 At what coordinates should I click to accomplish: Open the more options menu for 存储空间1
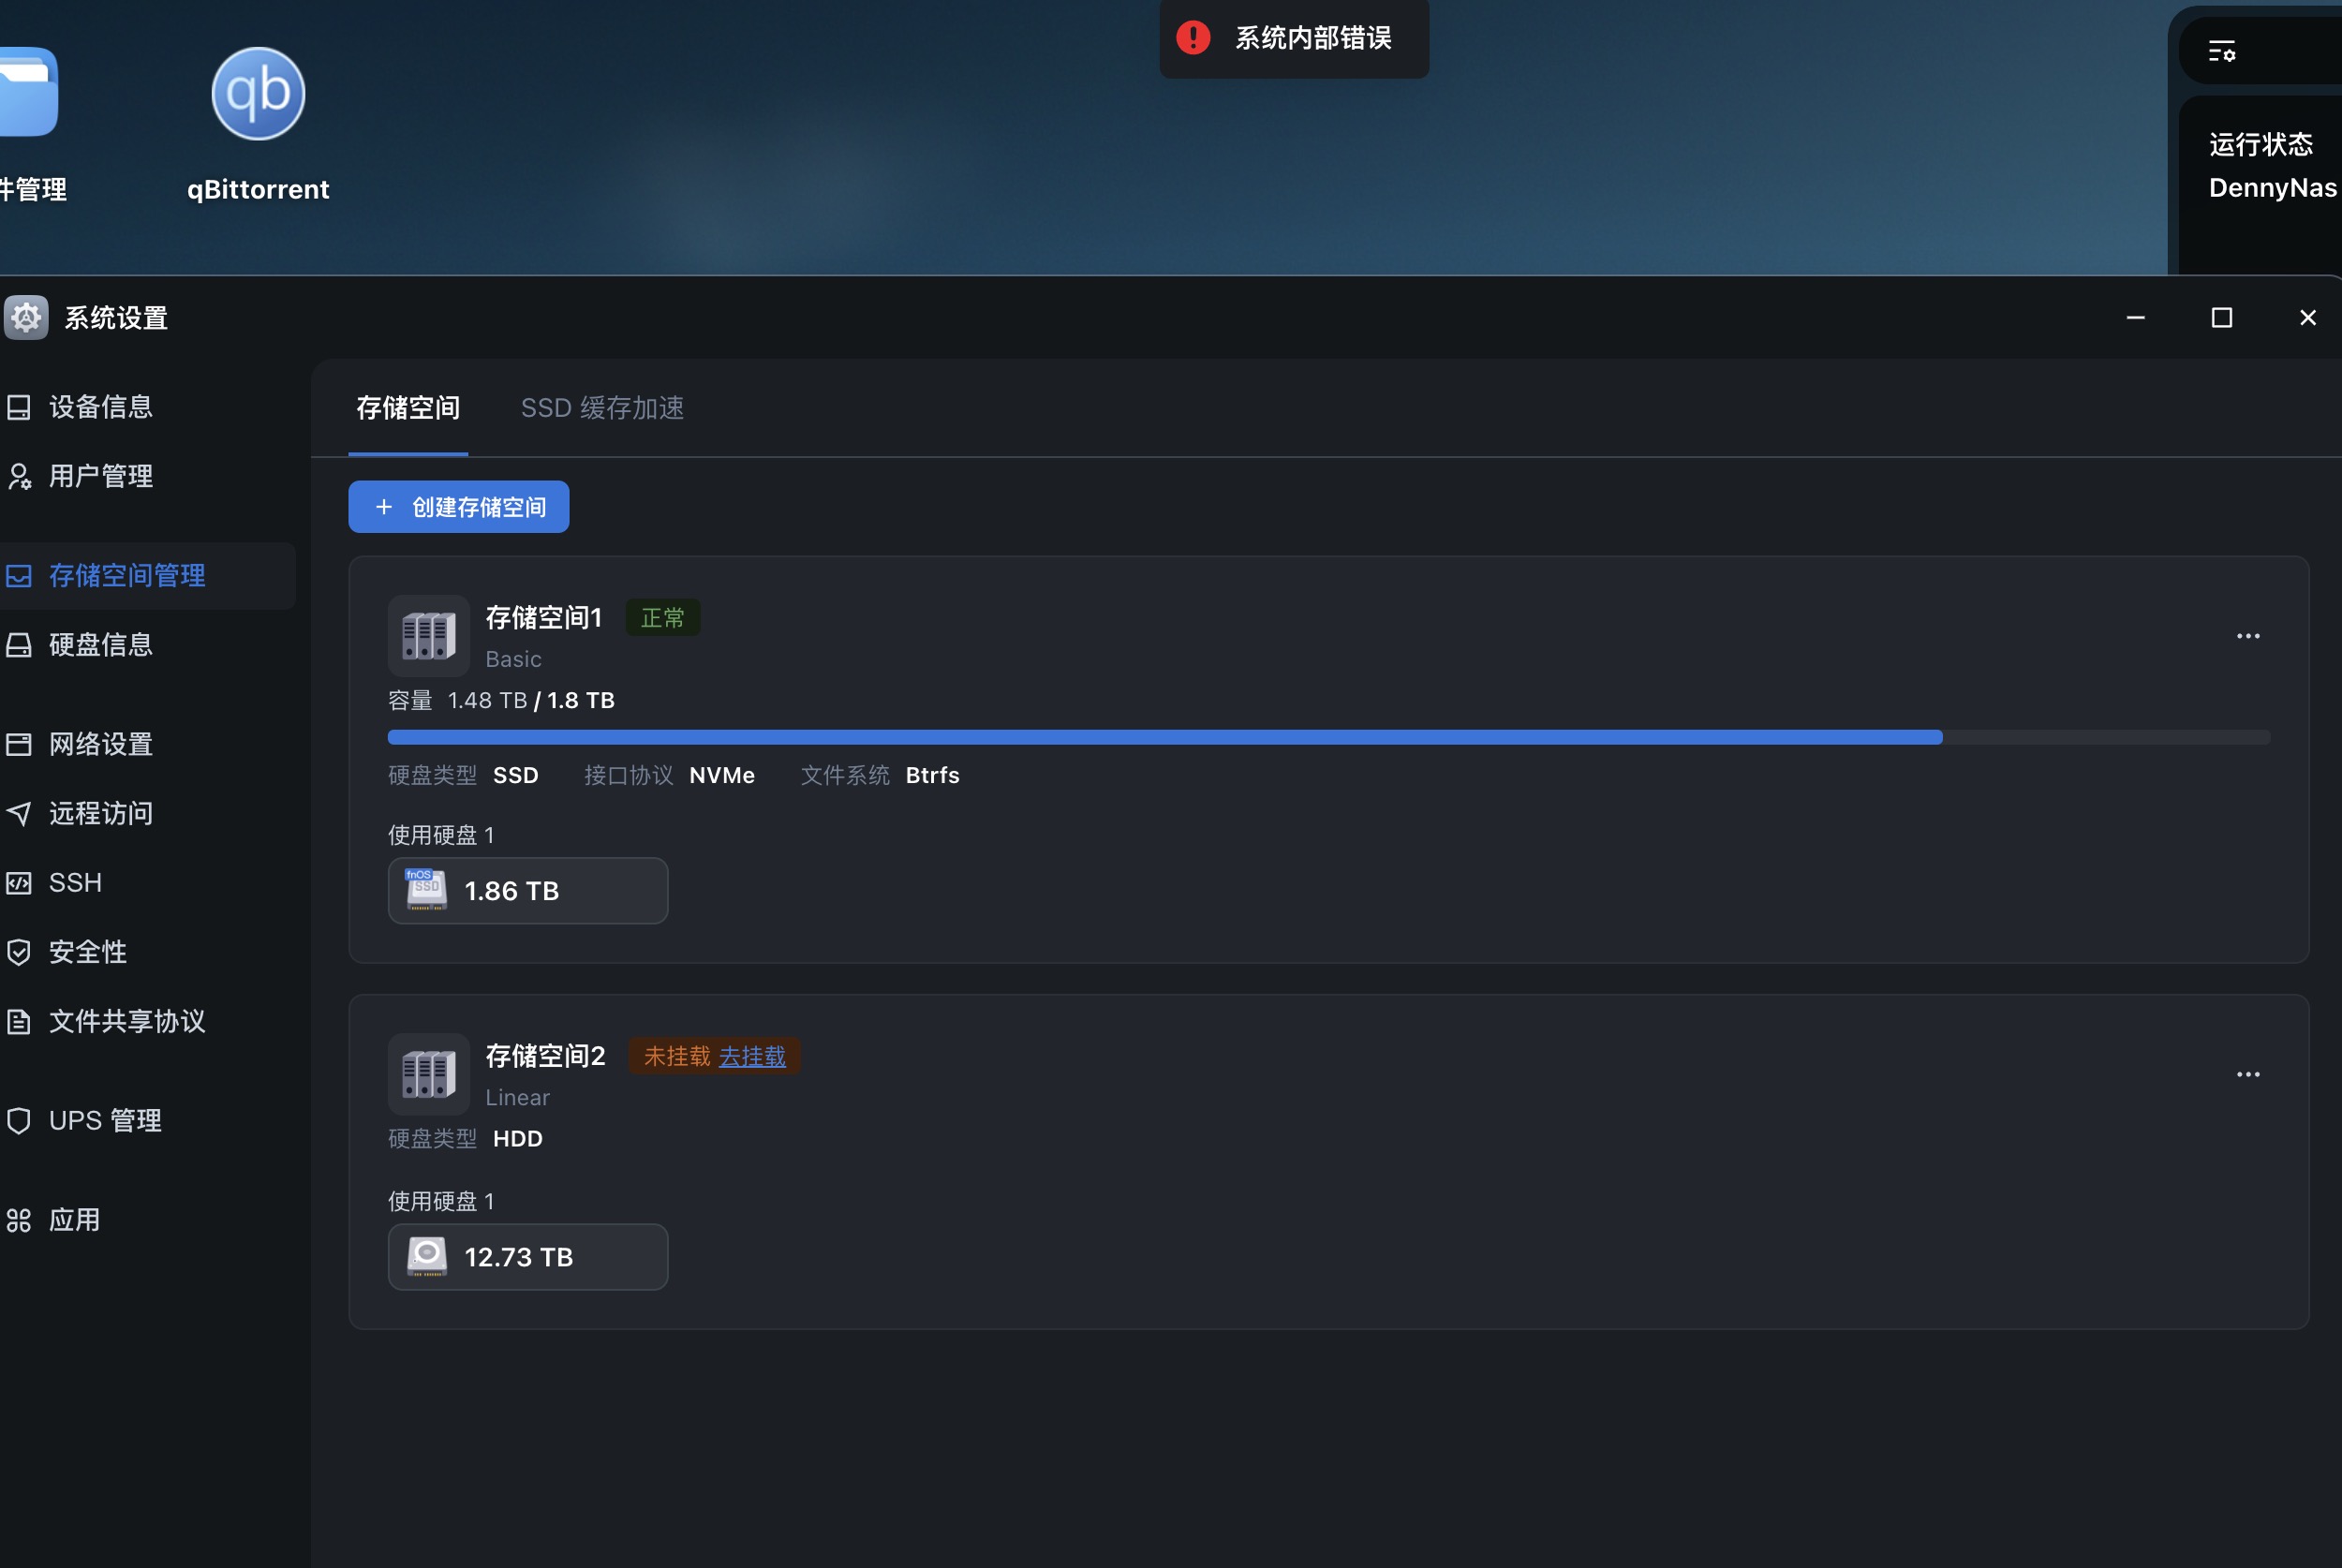click(x=2247, y=636)
